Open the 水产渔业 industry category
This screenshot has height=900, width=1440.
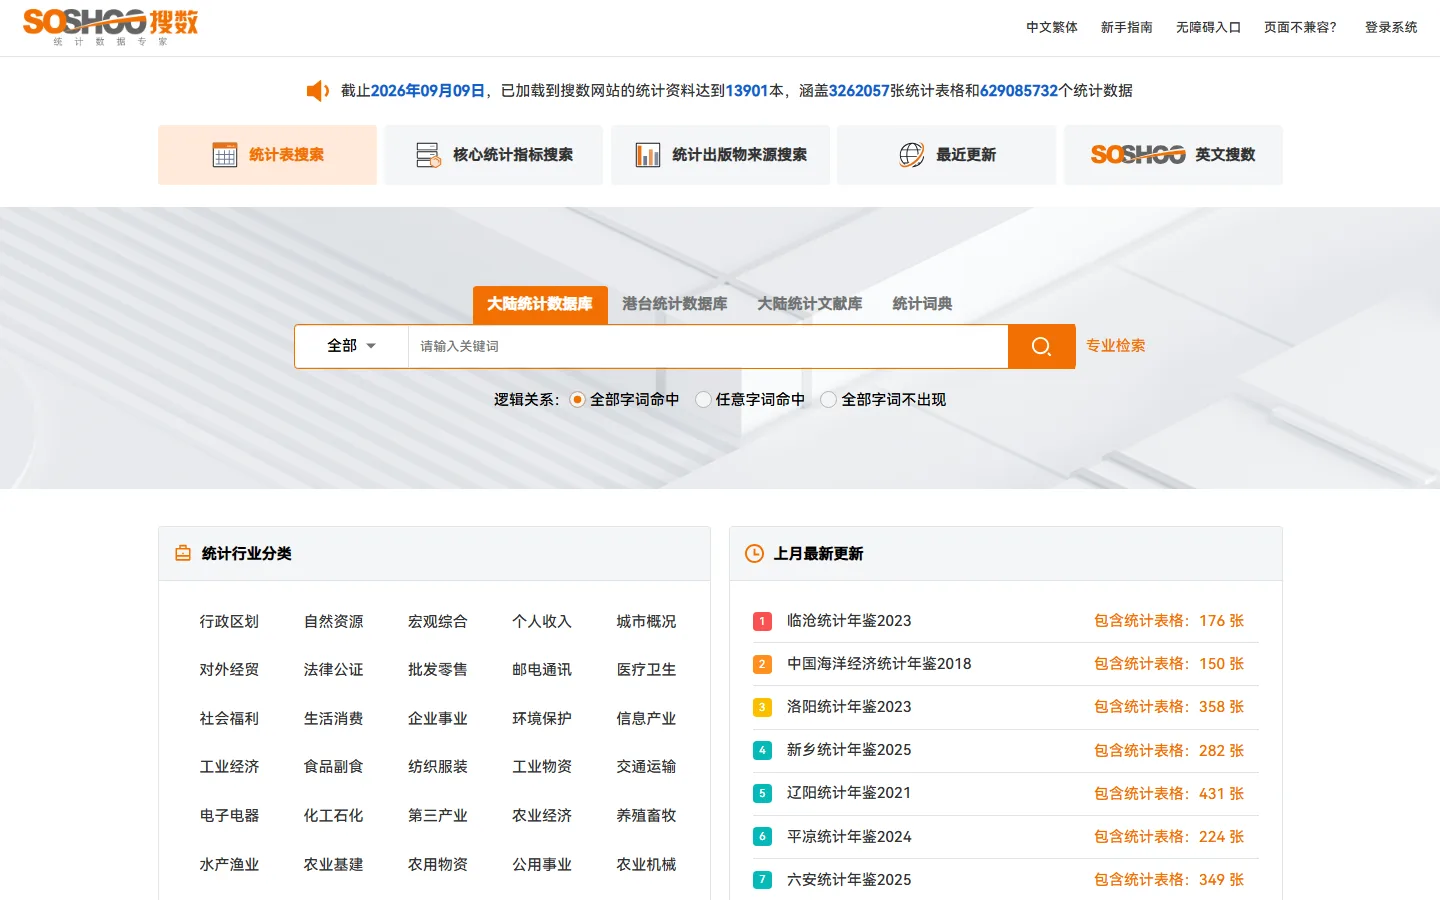pyautogui.click(x=229, y=865)
